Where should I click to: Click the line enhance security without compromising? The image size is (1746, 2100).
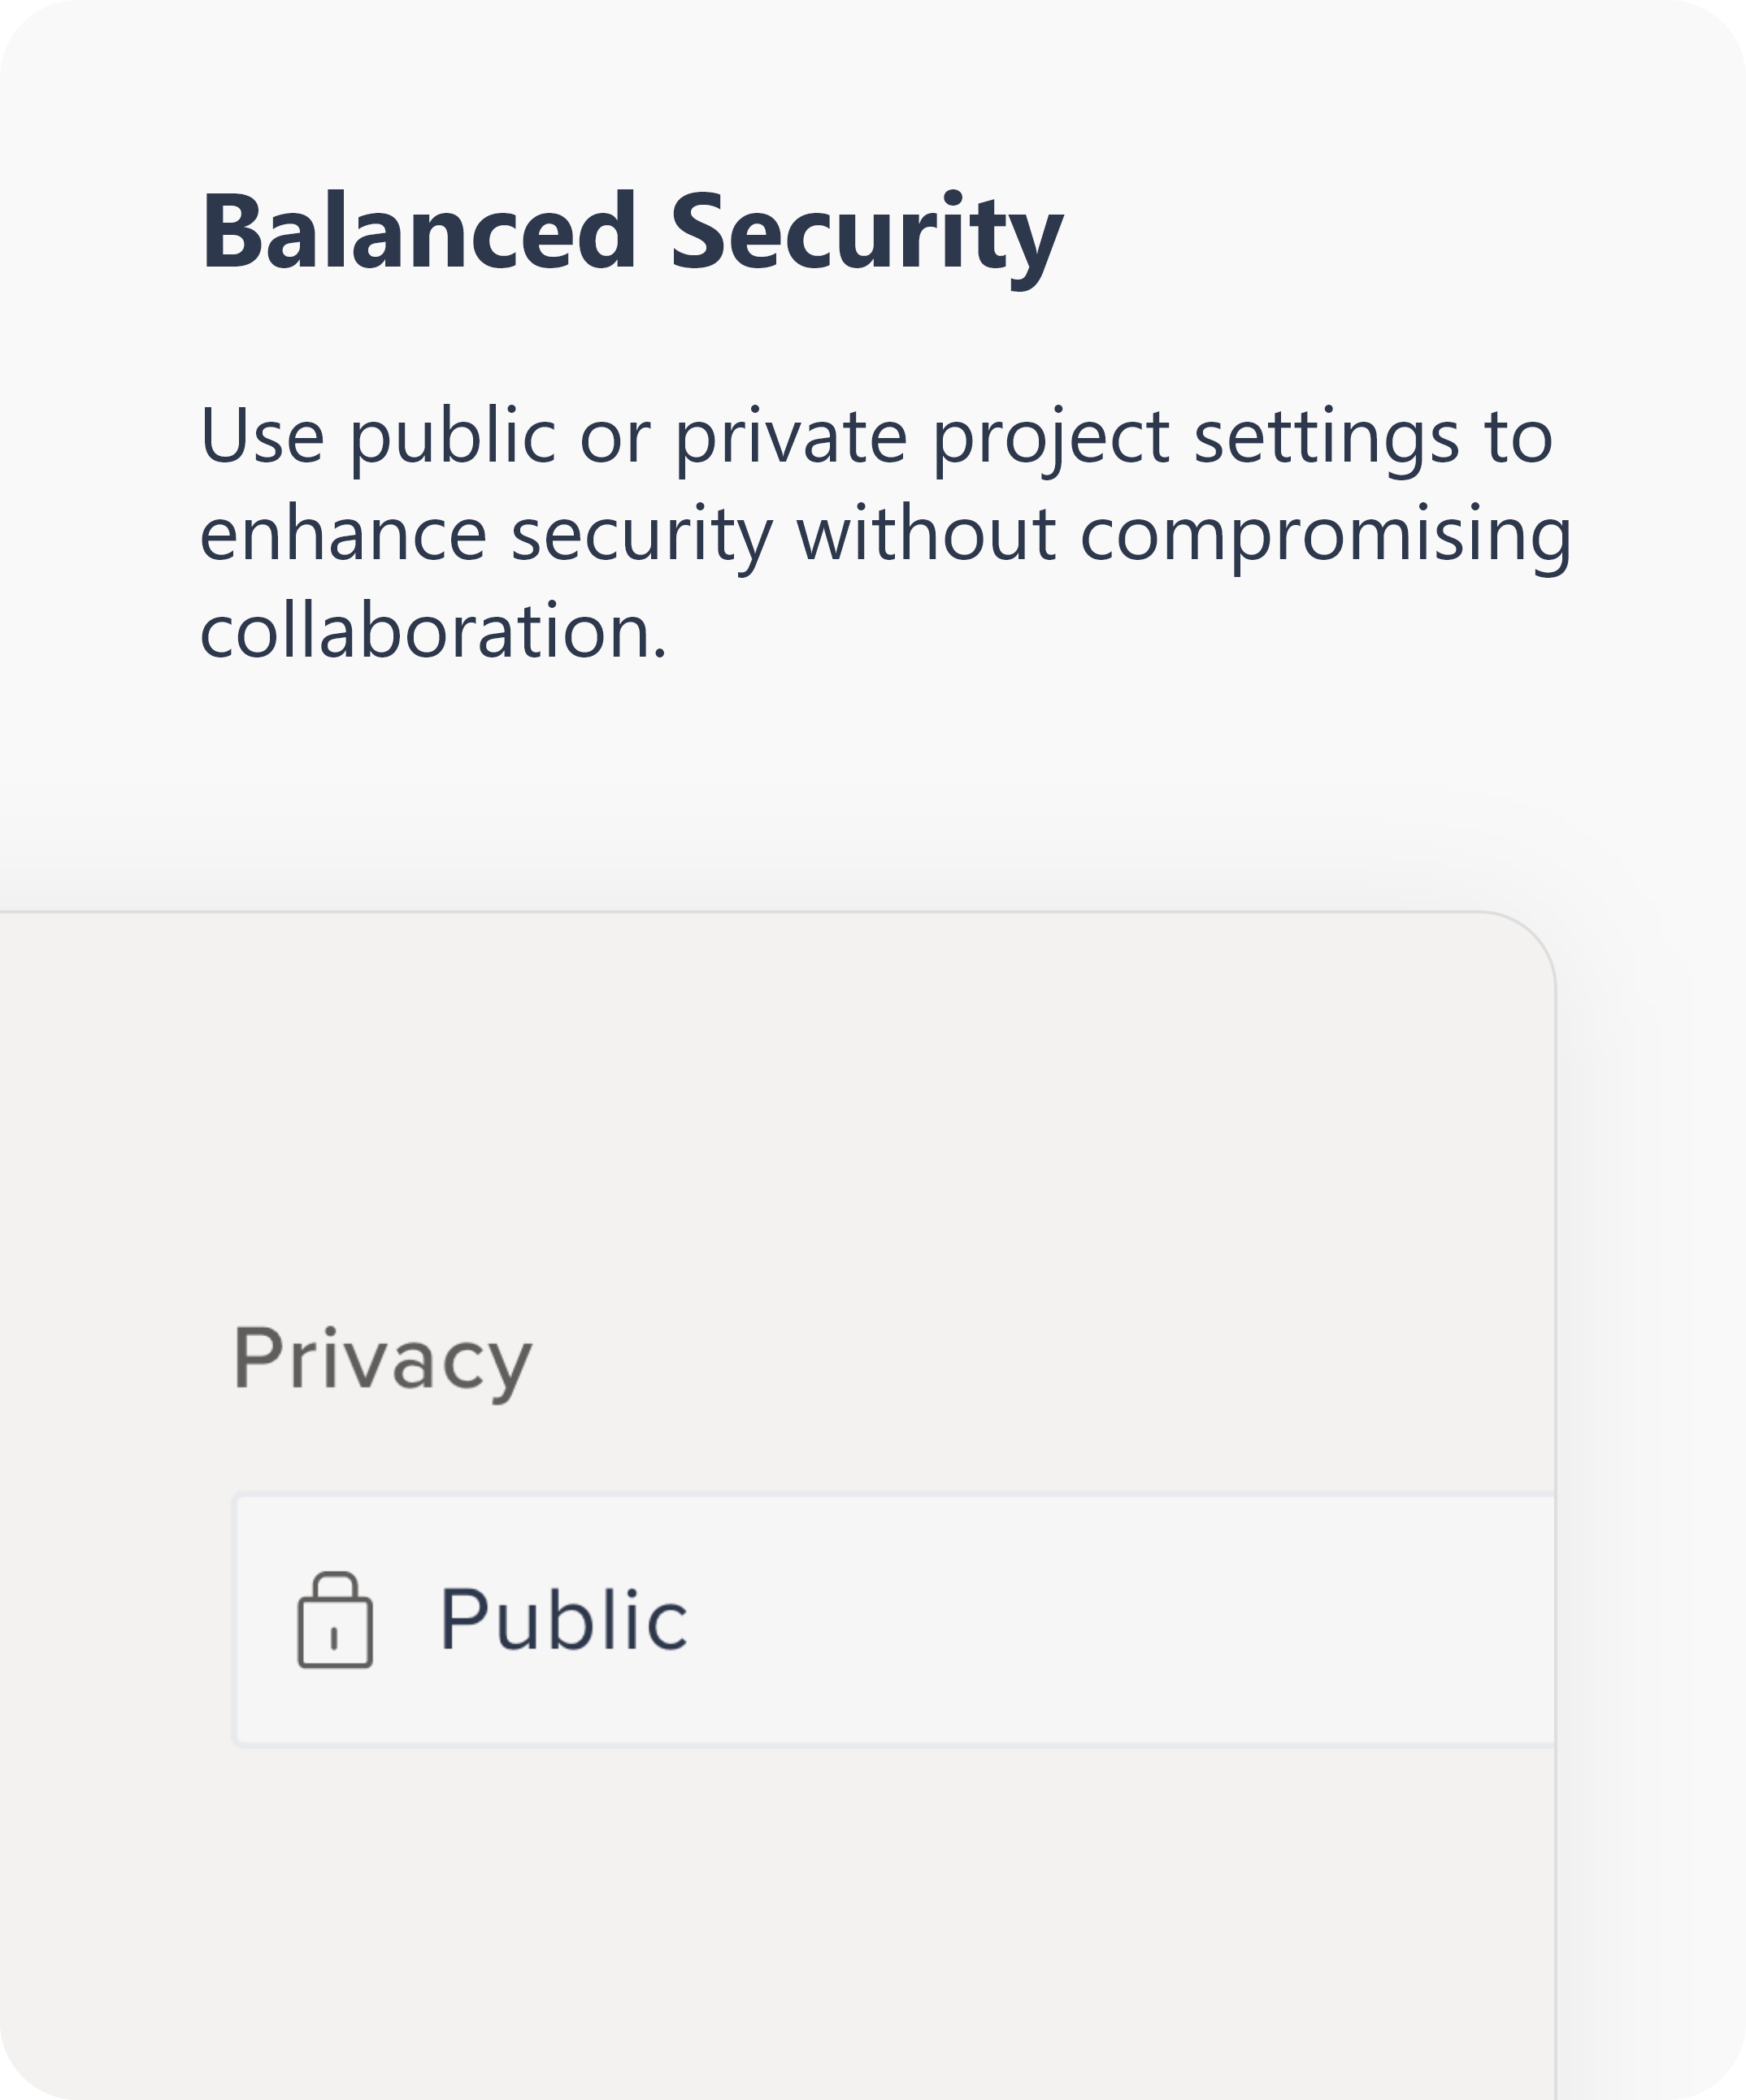pyautogui.click(x=886, y=535)
